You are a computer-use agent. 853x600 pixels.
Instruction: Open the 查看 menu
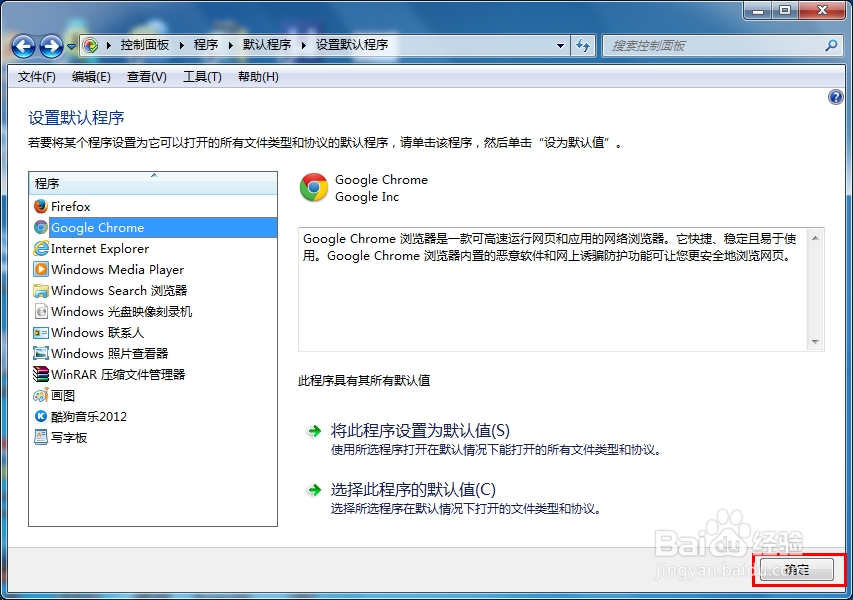click(145, 77)
